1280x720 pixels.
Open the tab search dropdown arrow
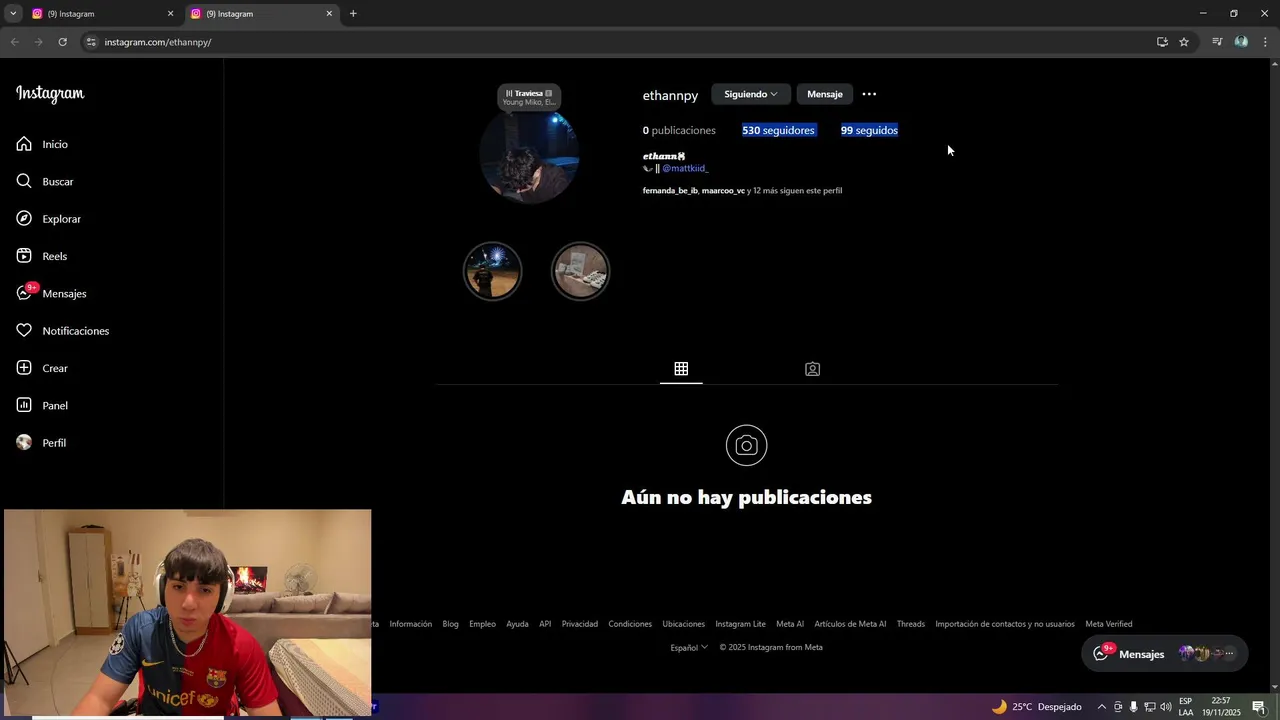pyautogui.click(x=13, y=14)
